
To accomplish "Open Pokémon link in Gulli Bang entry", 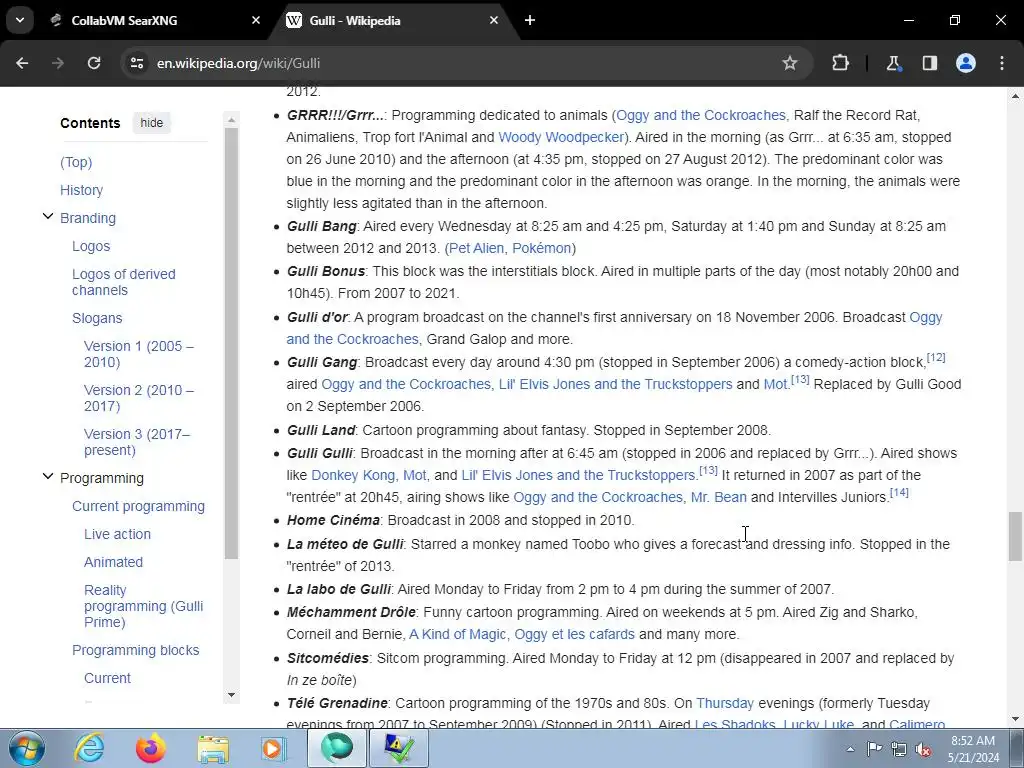I will point(541,248).
